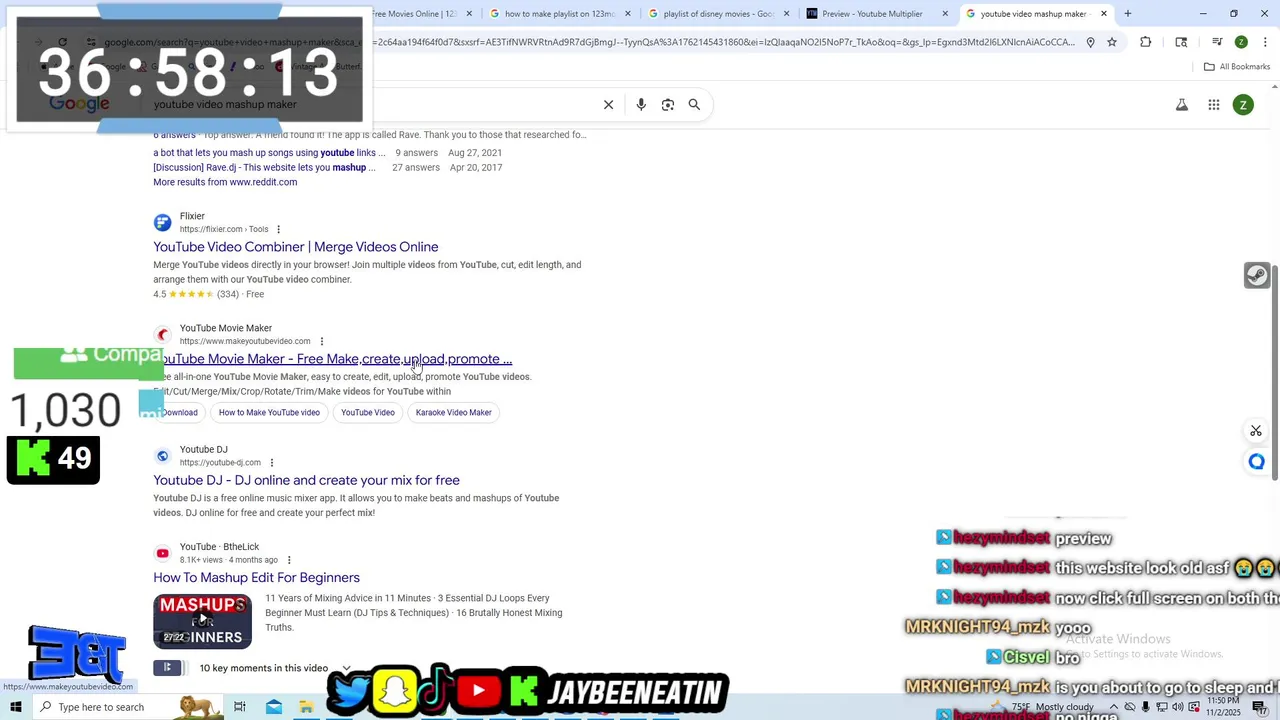Viewport: 1280px width, 720px height.
Task: Open Chrome three-dot menu
Action: pyautogui.click(x=1264, y=42)
